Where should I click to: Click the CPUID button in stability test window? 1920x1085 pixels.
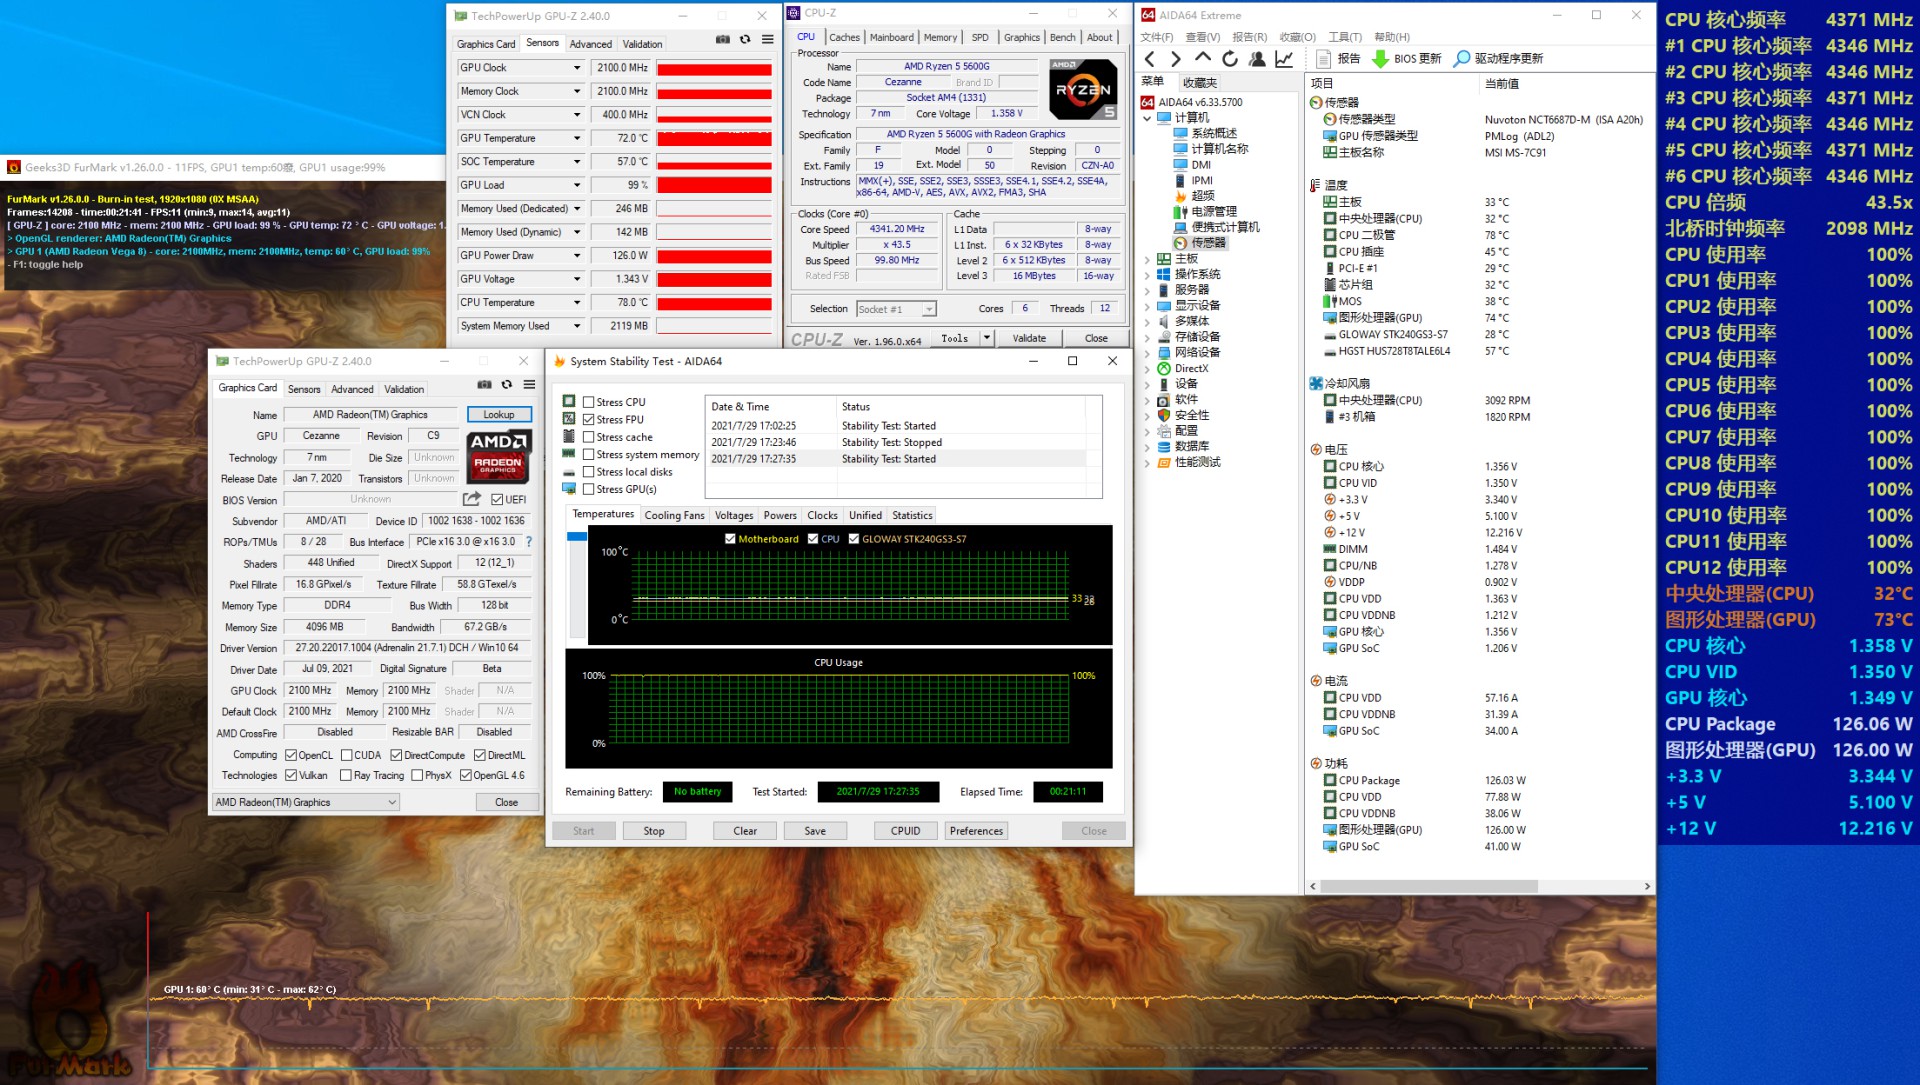(904, 830)
